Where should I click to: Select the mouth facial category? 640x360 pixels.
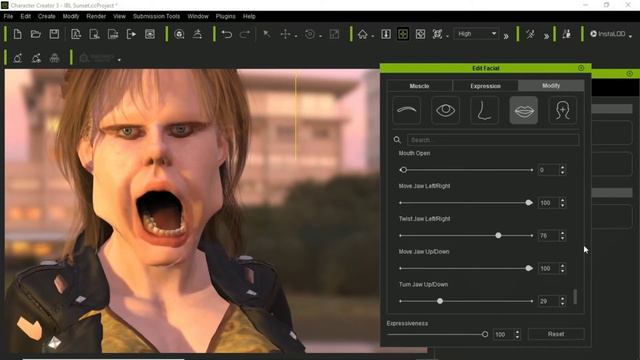524,110
